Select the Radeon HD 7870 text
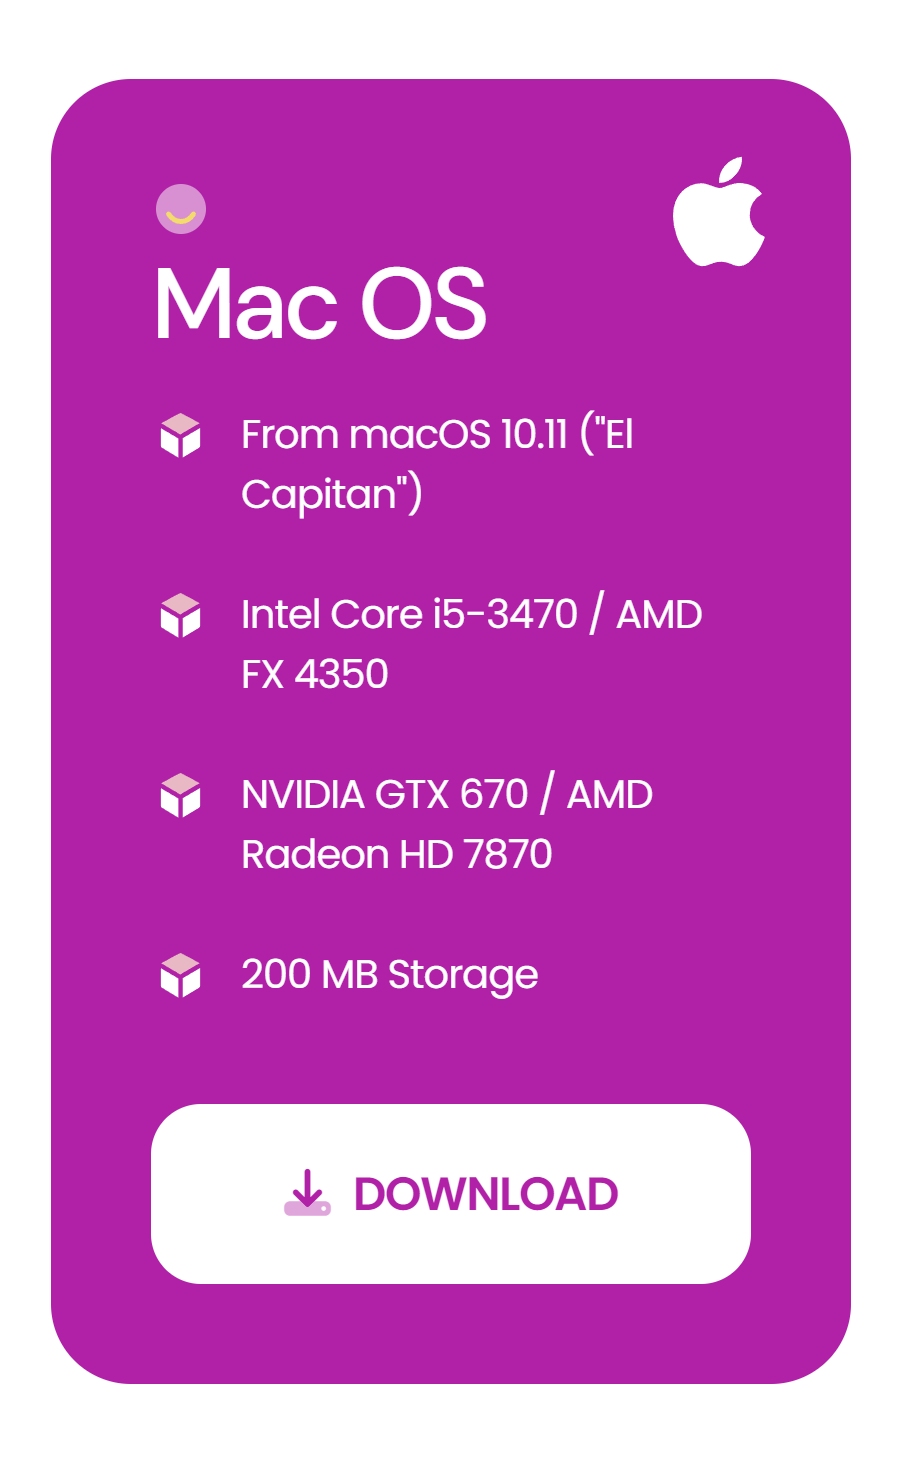This screenshot has width=911, height=1458. pyautogui.click(x=397, y=855)
